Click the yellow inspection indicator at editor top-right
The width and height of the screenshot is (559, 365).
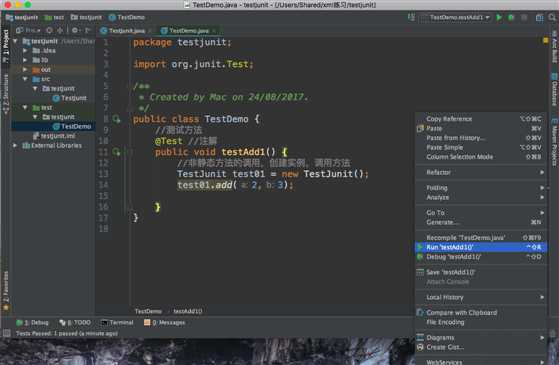pos(545,41)
